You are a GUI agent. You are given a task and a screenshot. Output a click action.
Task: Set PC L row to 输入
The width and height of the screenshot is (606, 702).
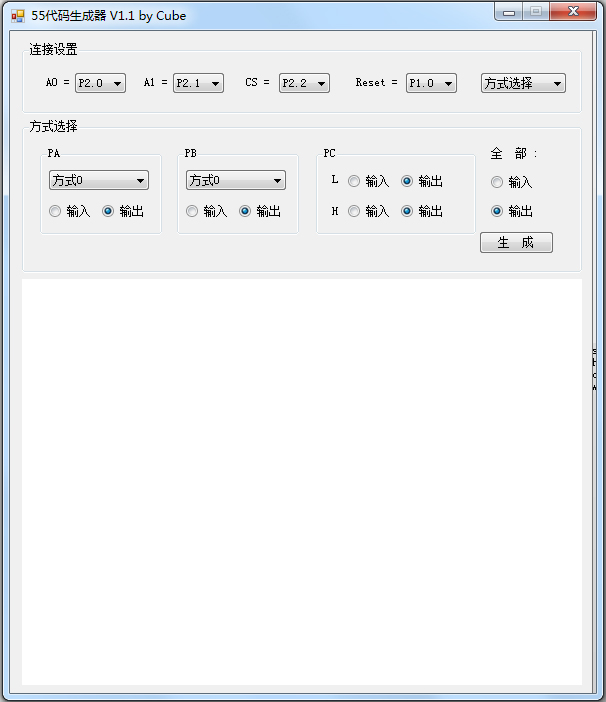point(355,181)
